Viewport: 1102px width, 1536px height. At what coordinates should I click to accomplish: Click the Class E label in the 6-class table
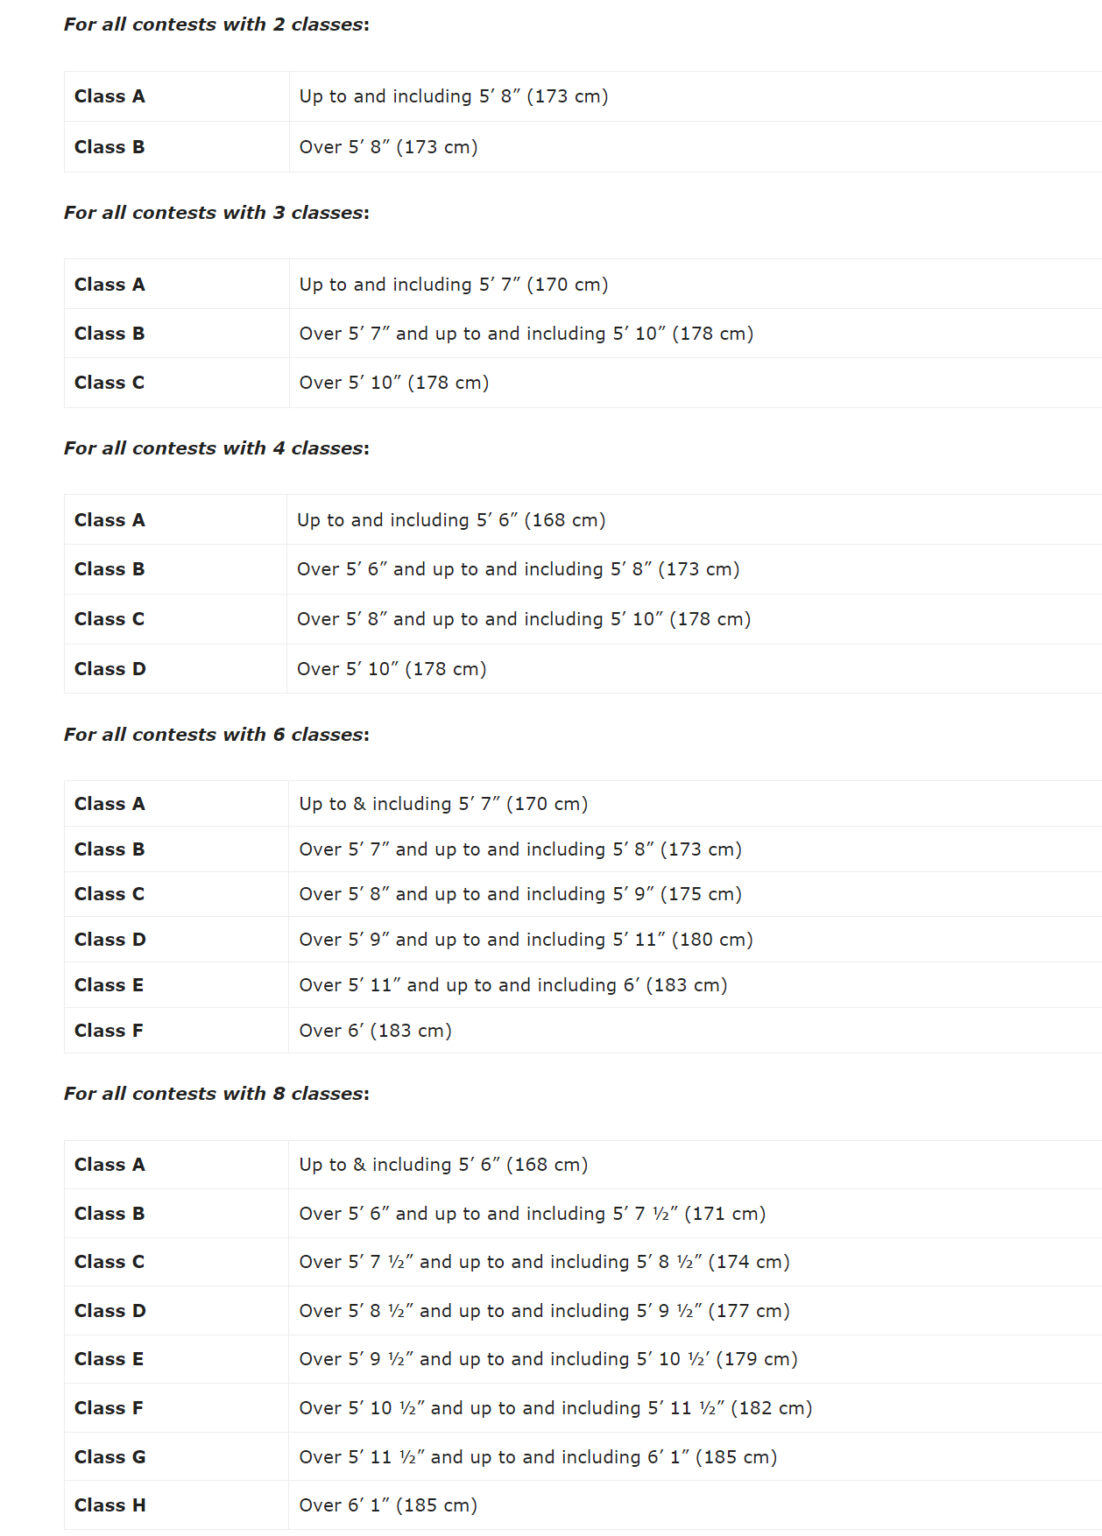click(x=109, y=986)
